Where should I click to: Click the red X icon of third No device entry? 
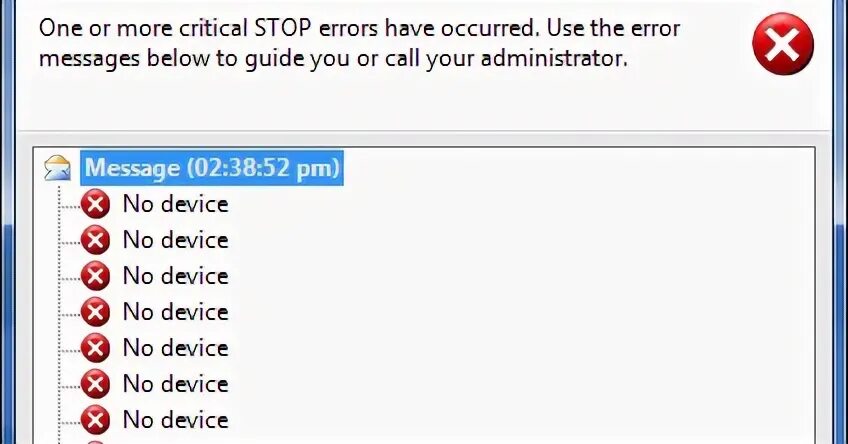[95, 276]
